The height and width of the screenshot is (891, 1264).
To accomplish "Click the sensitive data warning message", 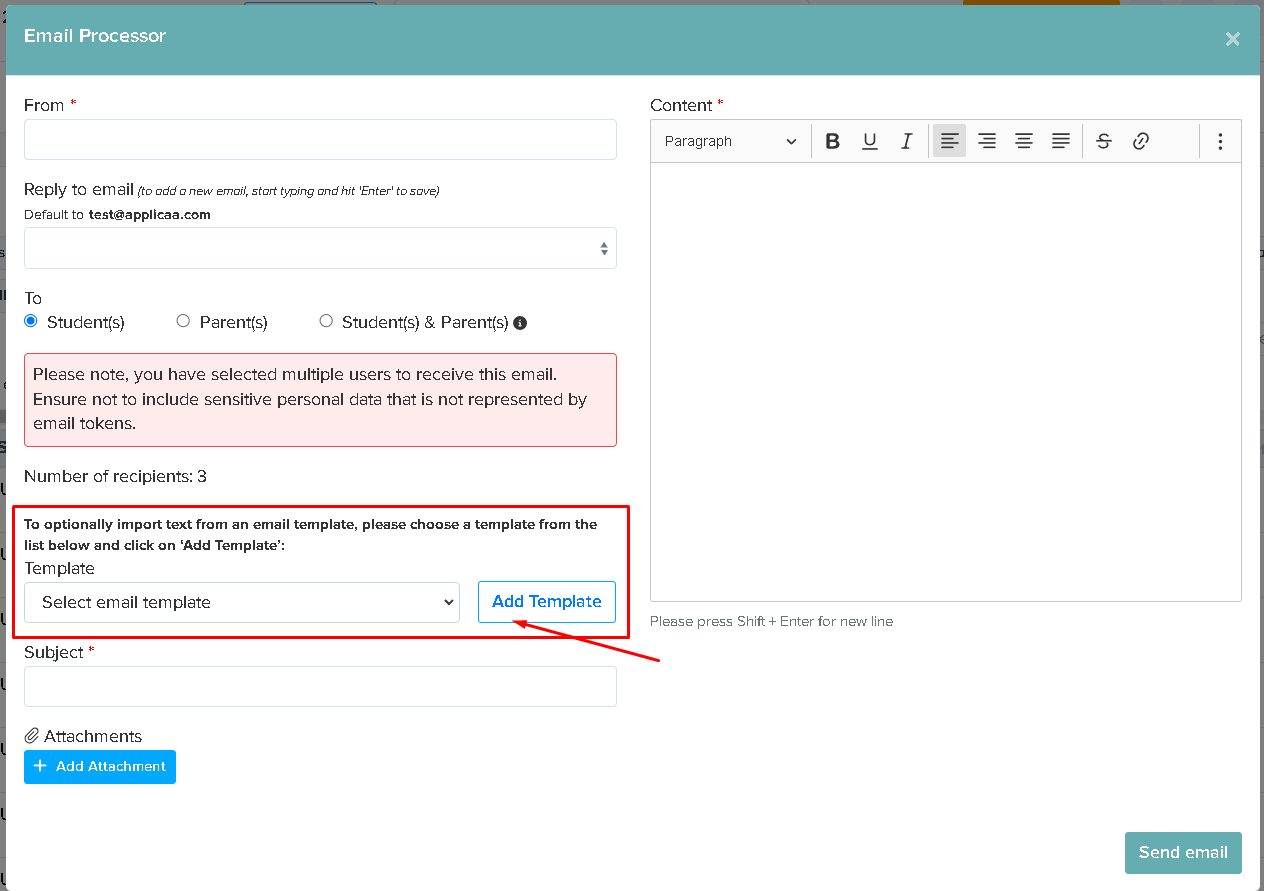I will (320, 400).
